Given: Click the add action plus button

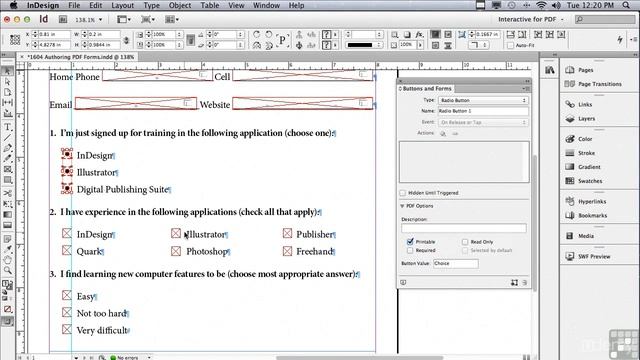Looking at the screenshot, I should (443, 133).
